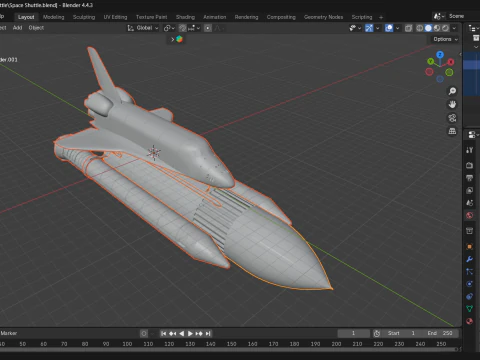
Task: Click the blue Z axis gizmo
Action: (x=440, y=55)
